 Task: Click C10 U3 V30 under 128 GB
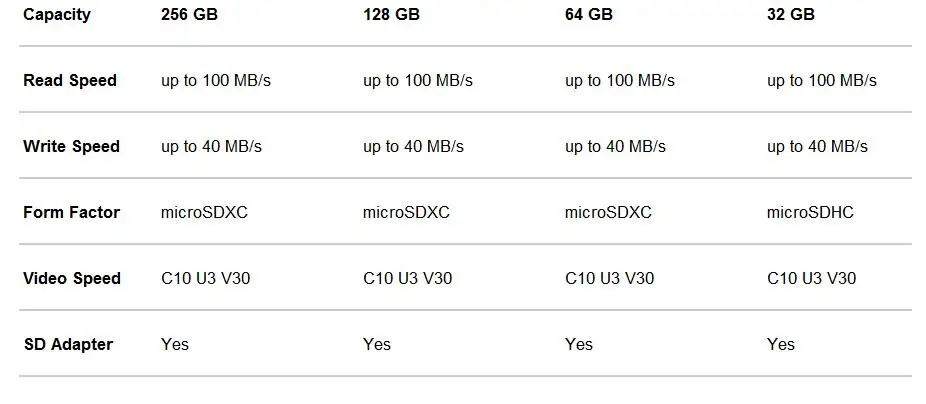click(x=407, y=278)
